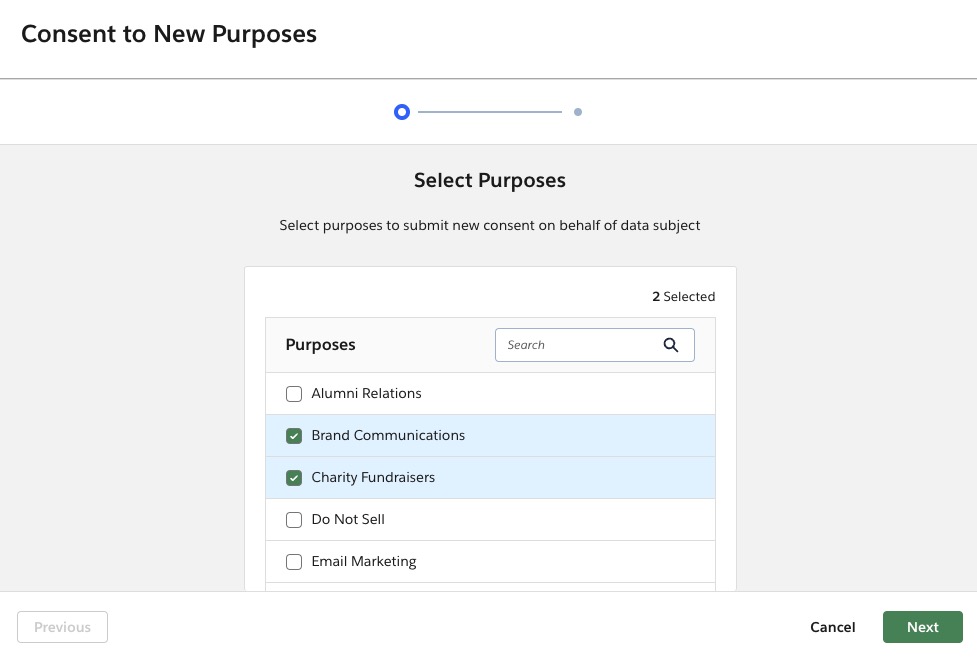Click inside the Search purposes field
This screenshot has width=977, height=658.
tap(580, 345)
